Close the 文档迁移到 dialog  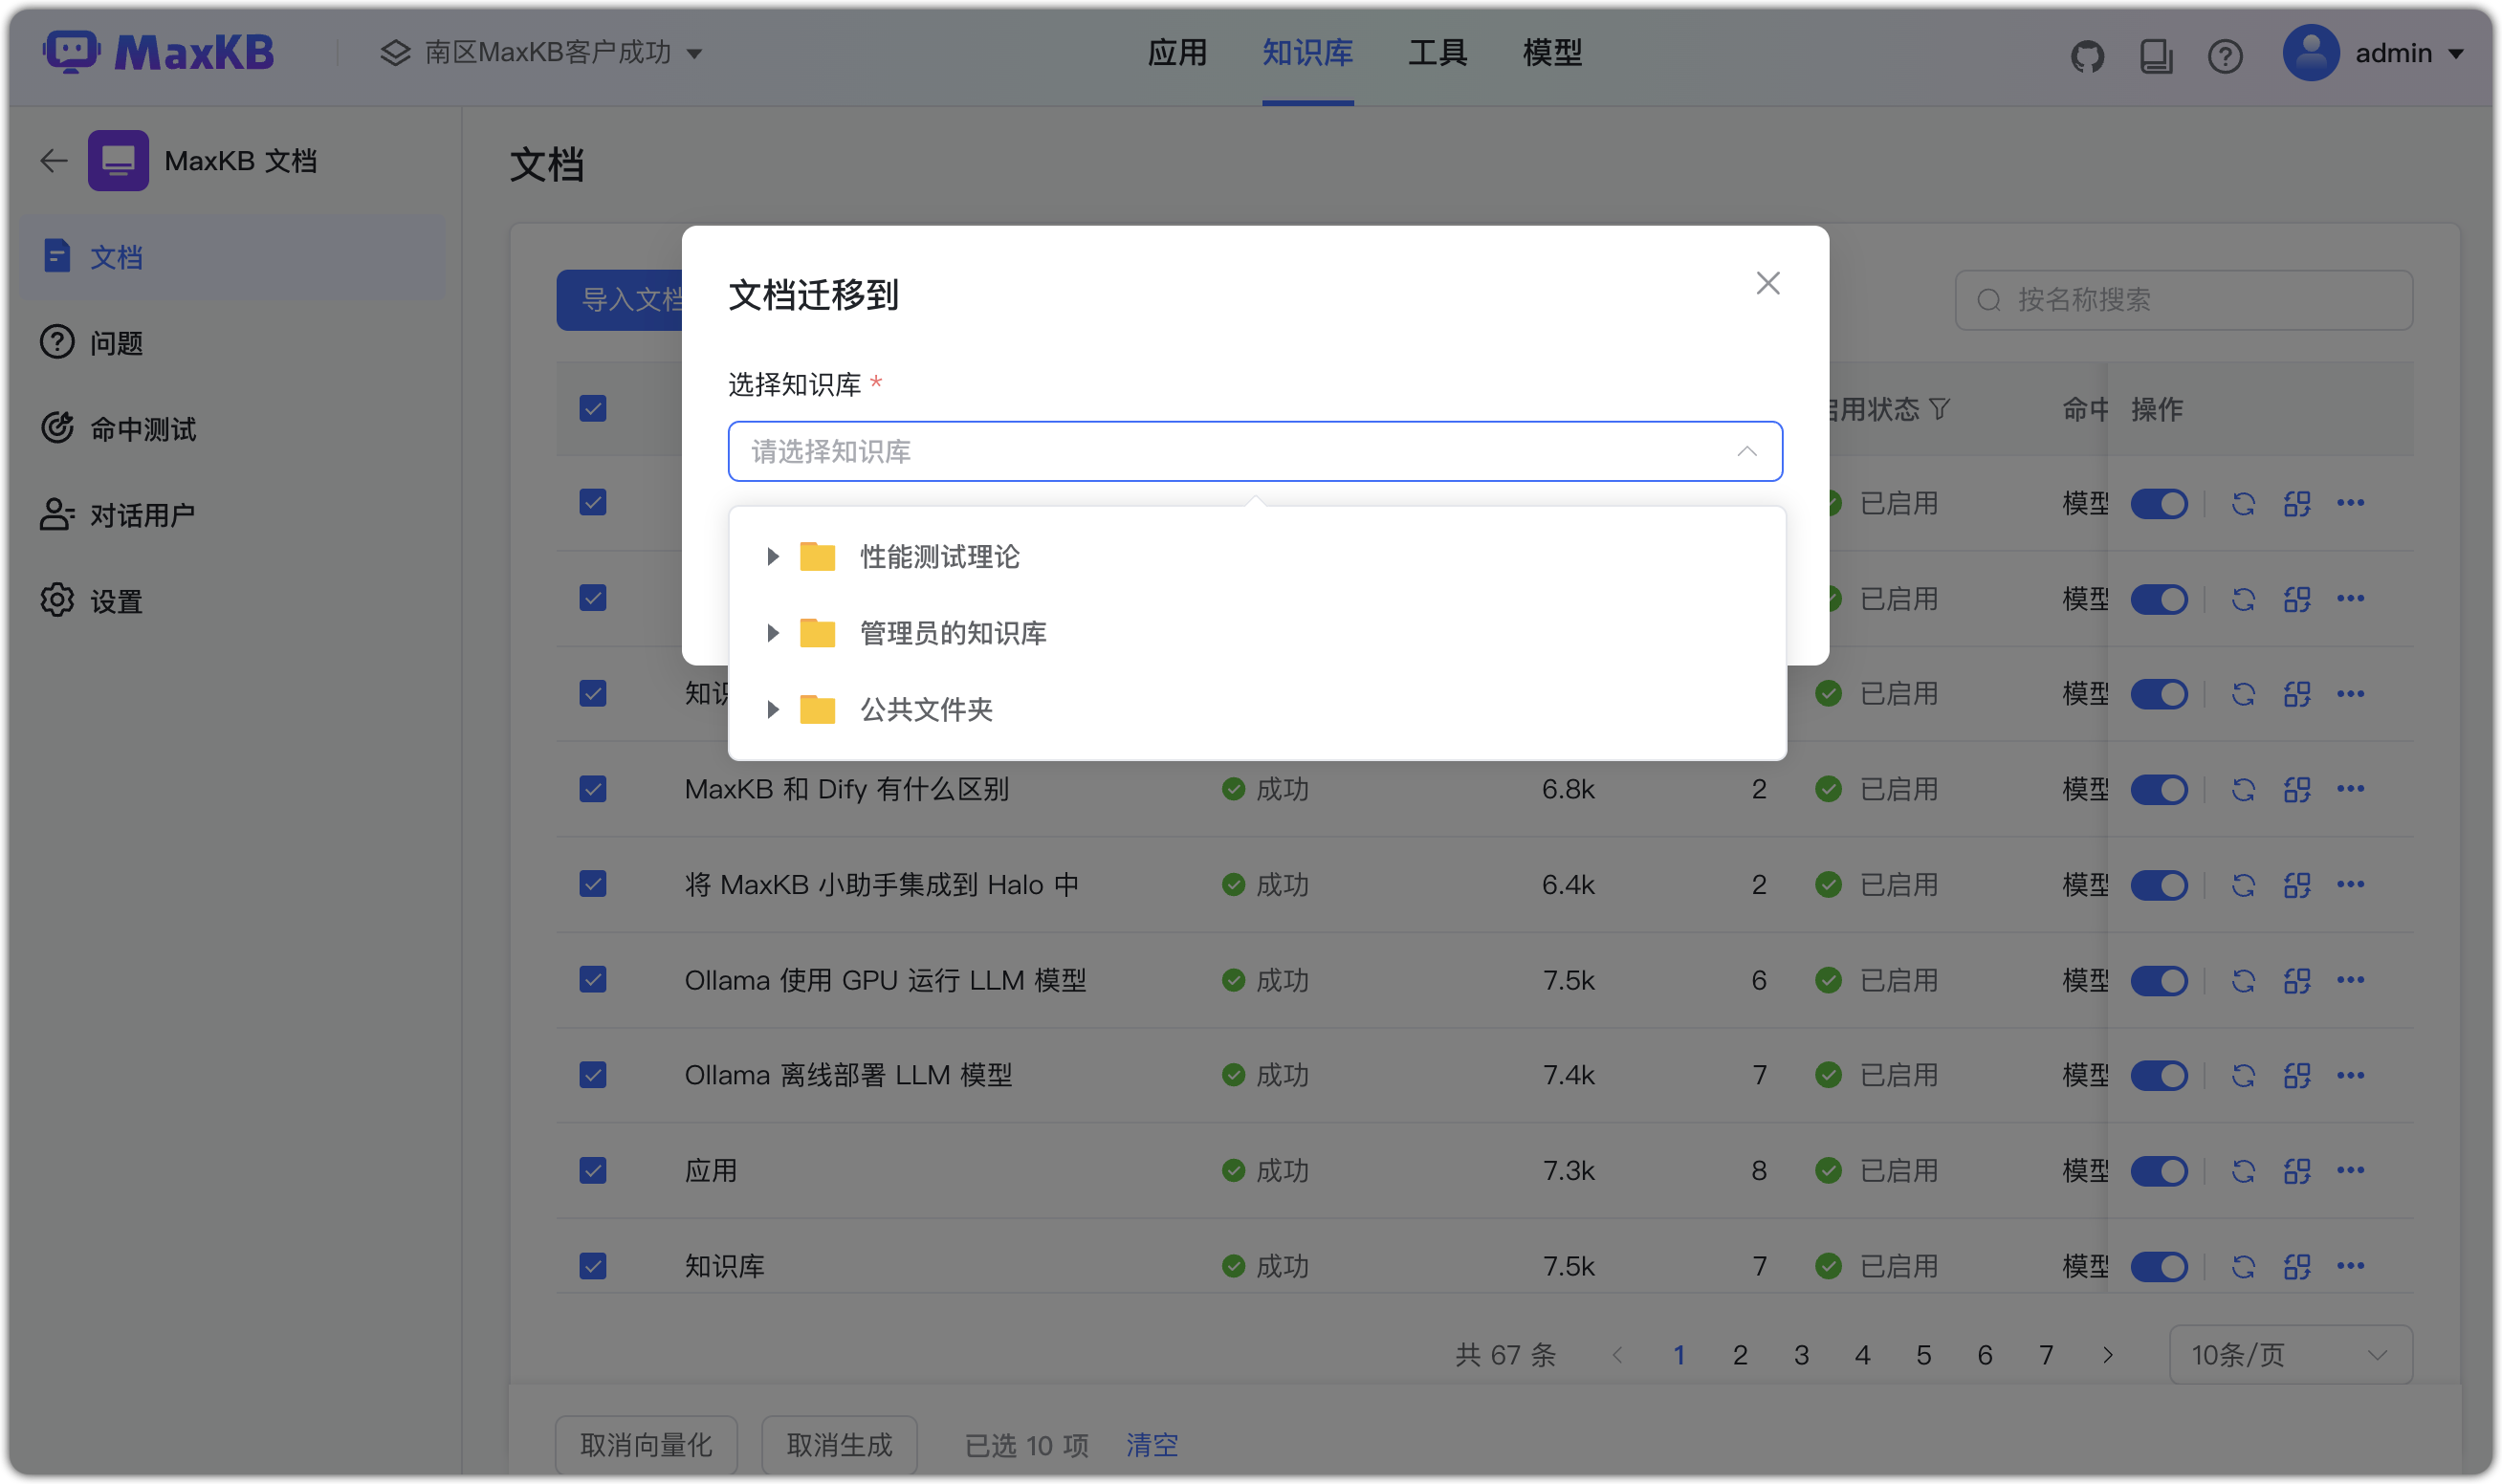tap(1767, 283)
